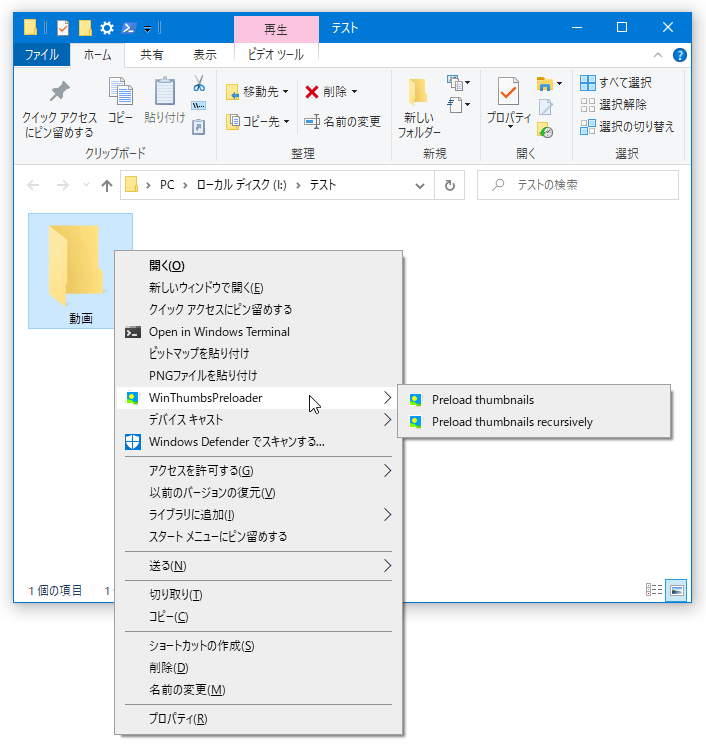The width and height of the screenshot is (706, 747).
Task: Click the Rename (名前の変更) ribbon button
Action: pyautogui.click(x=343, y=122)
